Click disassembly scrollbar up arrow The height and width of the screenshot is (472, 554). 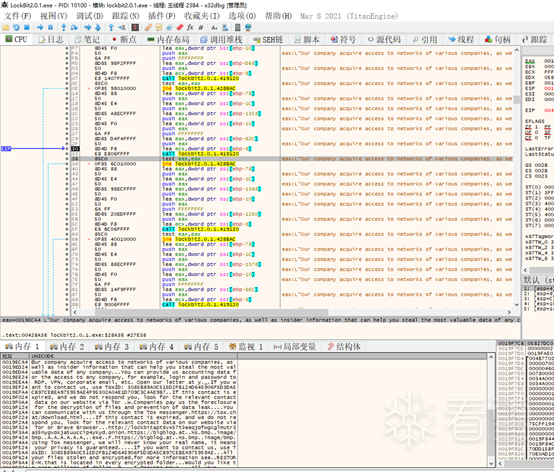tap(517, 50)
